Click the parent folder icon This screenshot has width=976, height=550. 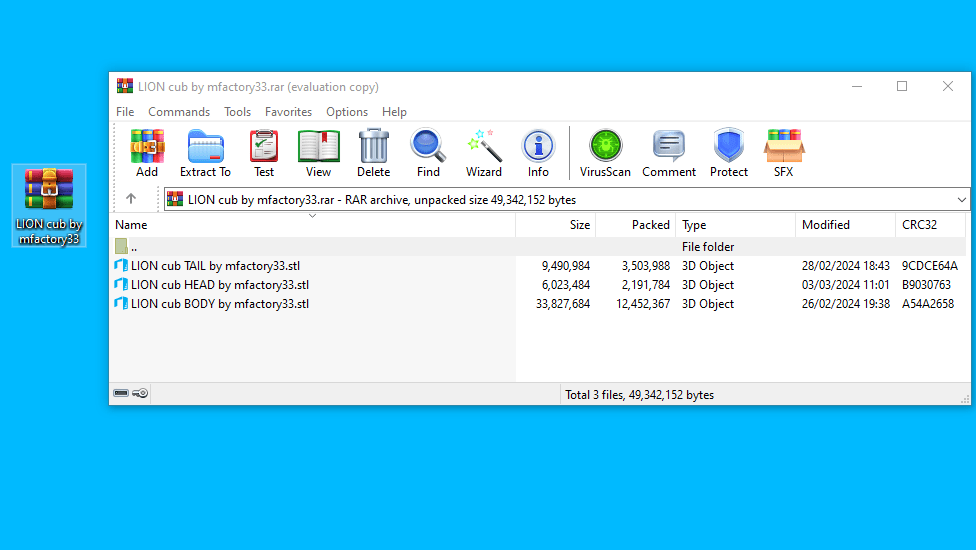[121, 246]
